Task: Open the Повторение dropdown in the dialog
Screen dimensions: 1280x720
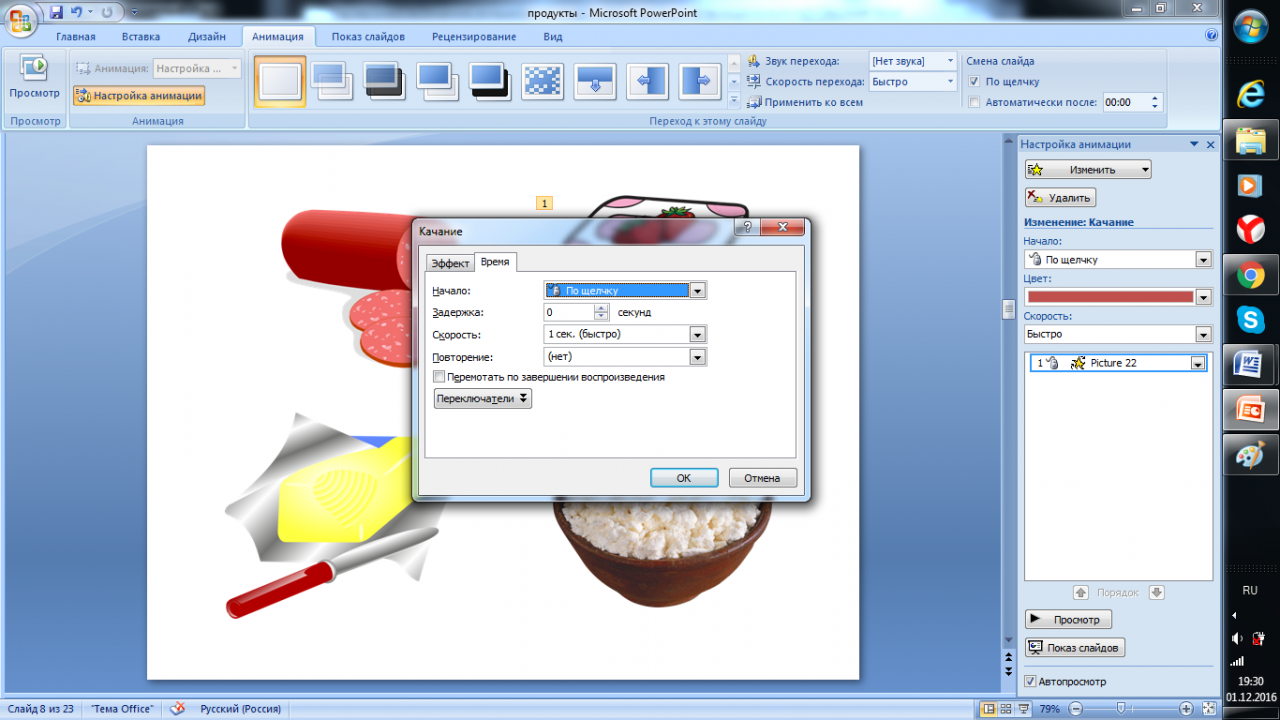Action: click(698, 357)
